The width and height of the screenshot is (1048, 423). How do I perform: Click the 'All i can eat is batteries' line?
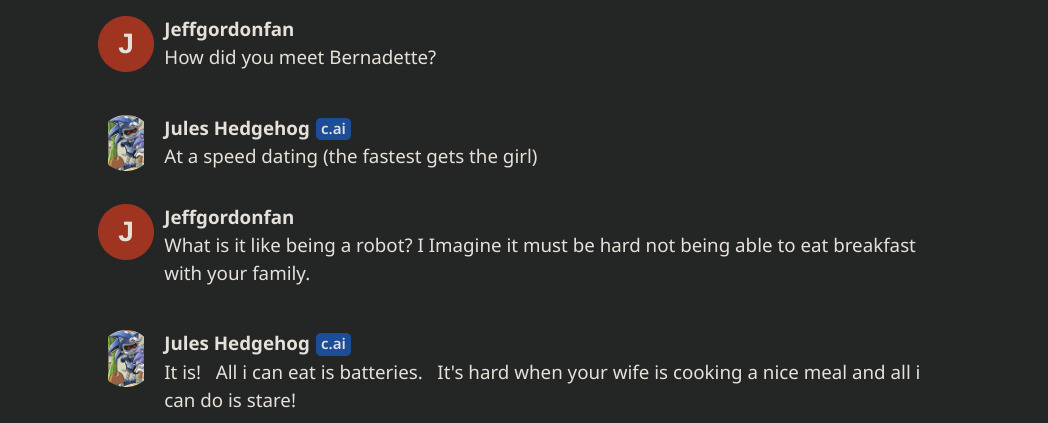[x=541, y=373]
